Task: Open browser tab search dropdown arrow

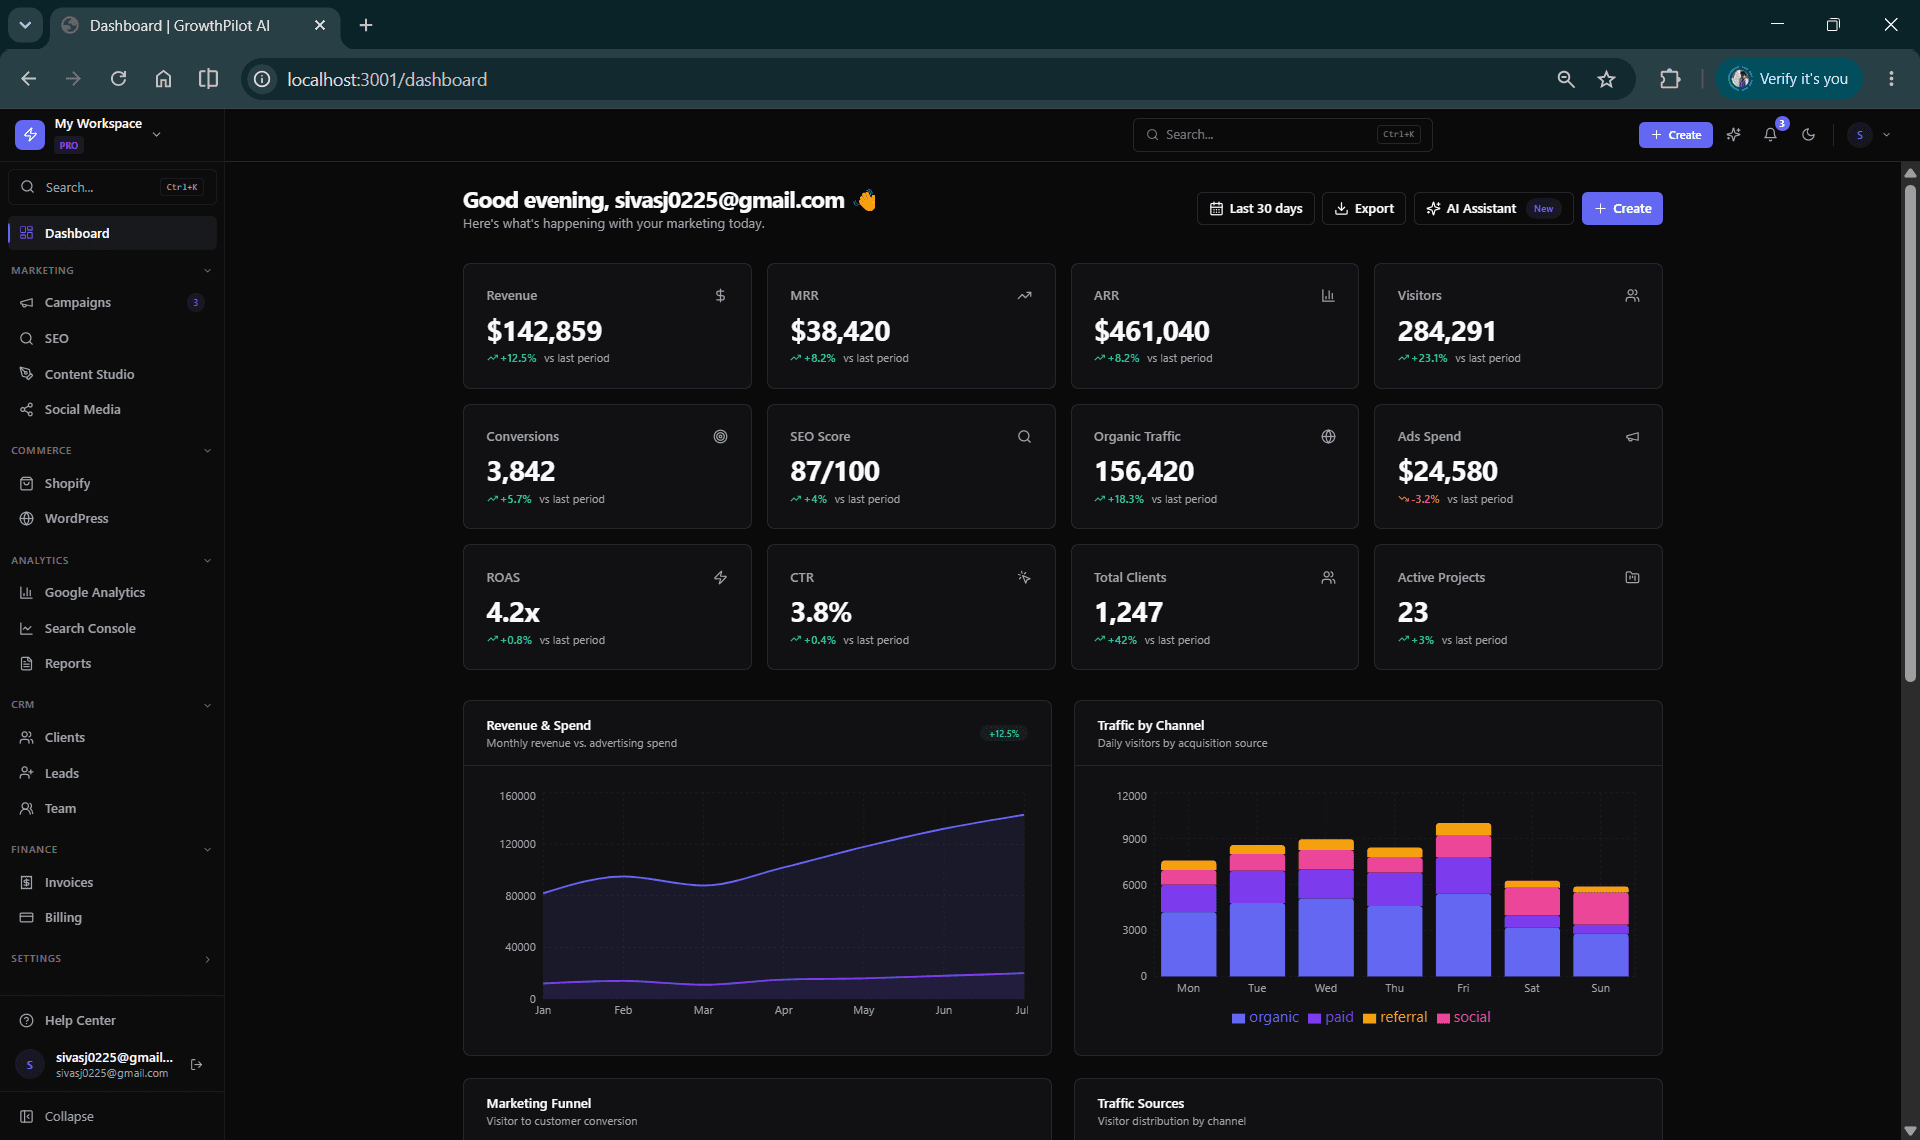Action: click(25, 25)
